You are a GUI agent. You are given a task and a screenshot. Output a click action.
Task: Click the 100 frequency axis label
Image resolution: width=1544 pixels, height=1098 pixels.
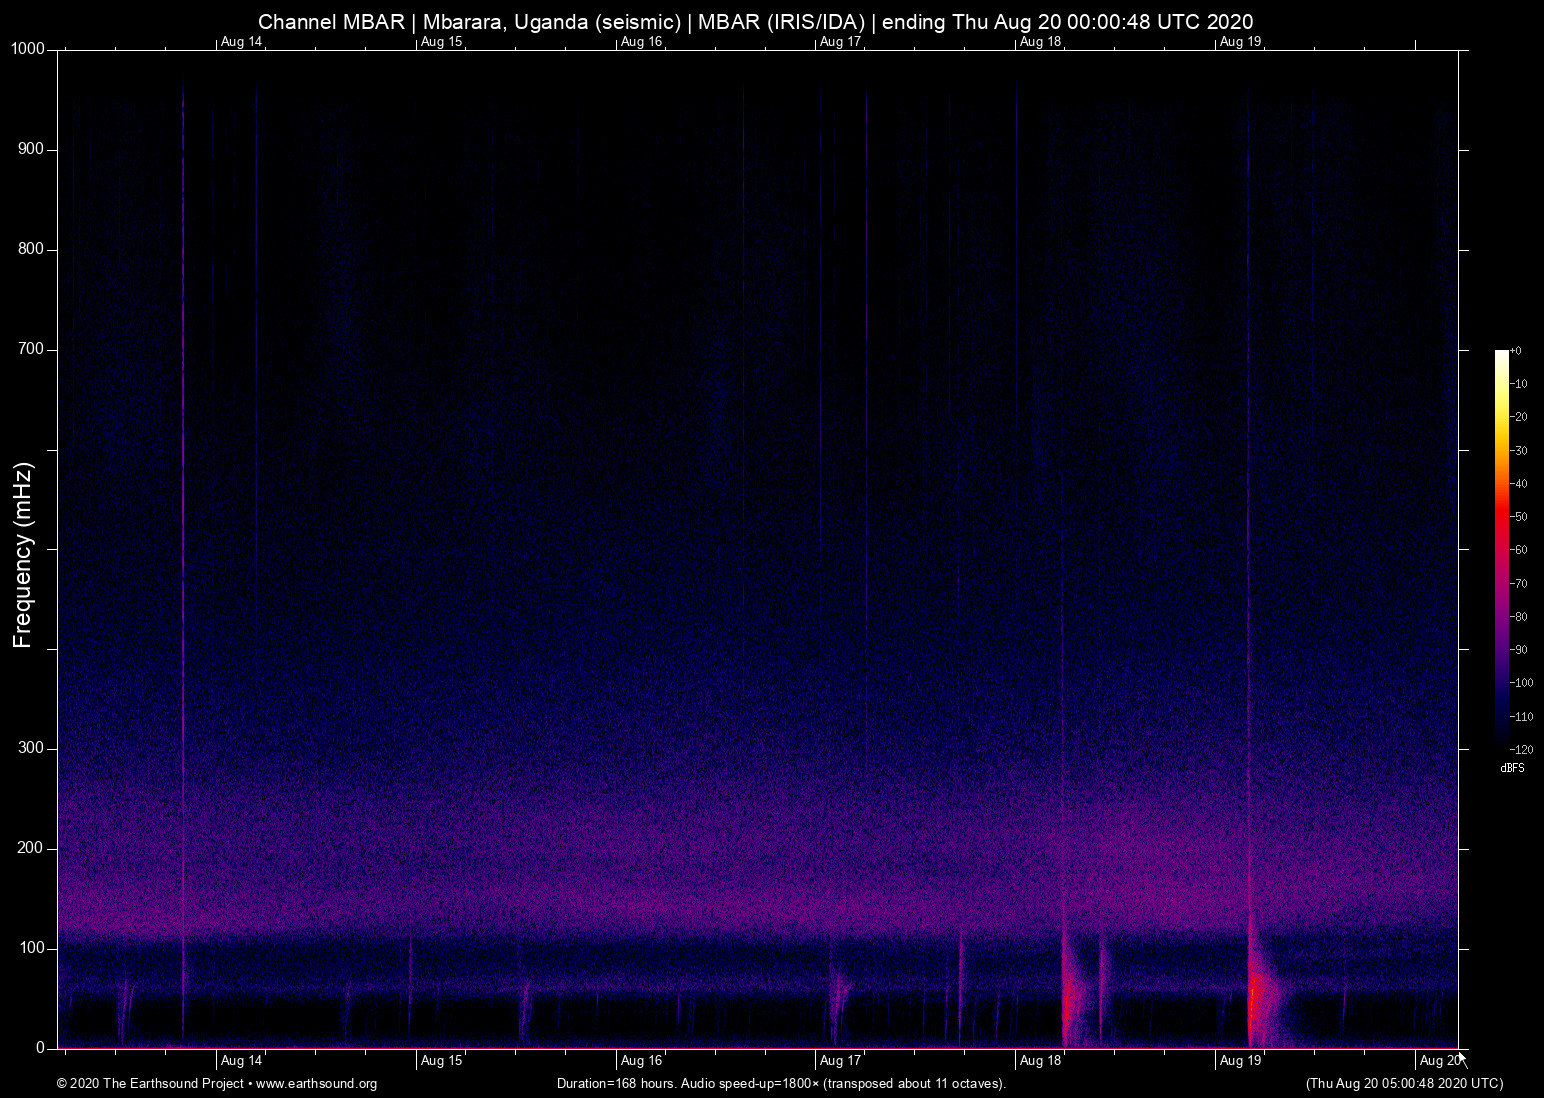(32, 948)
